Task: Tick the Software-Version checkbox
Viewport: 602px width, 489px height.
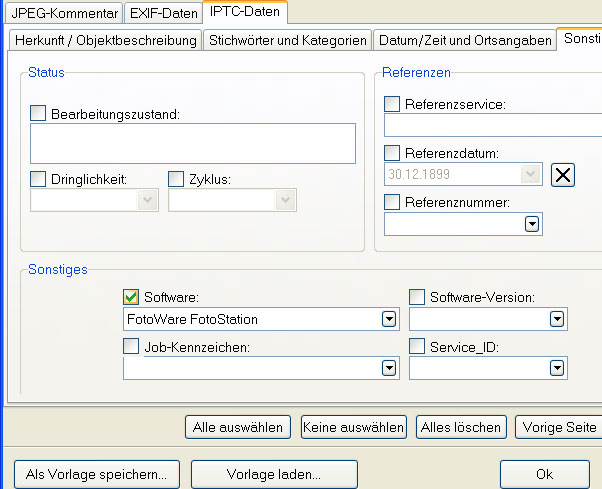Action: click(x=417, y=297)
